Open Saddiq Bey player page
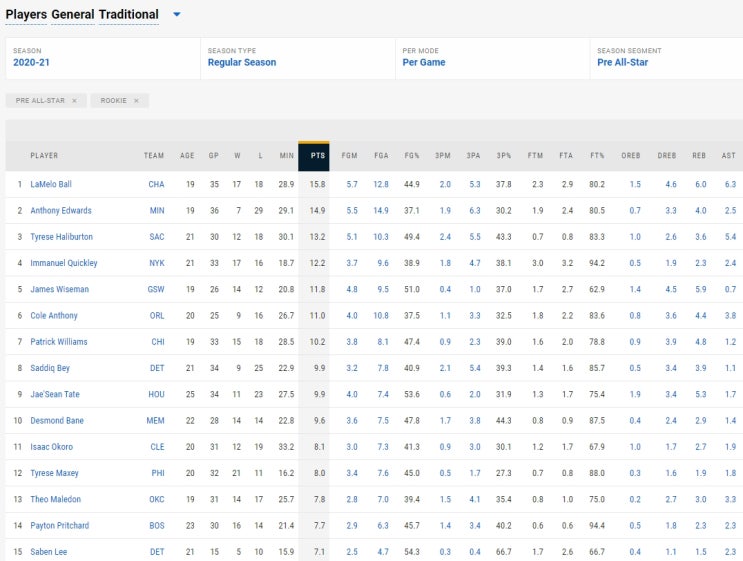The image size is (743, 561). coord(50,368)
